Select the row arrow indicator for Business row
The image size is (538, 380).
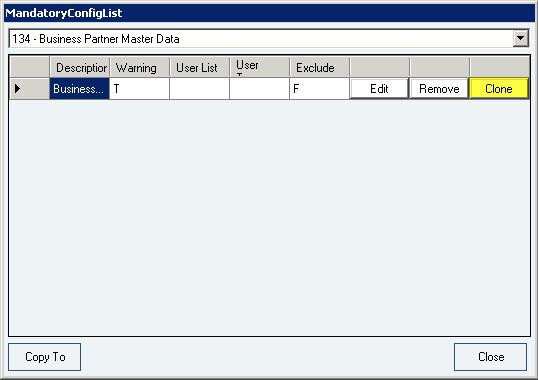coord(30,89)
